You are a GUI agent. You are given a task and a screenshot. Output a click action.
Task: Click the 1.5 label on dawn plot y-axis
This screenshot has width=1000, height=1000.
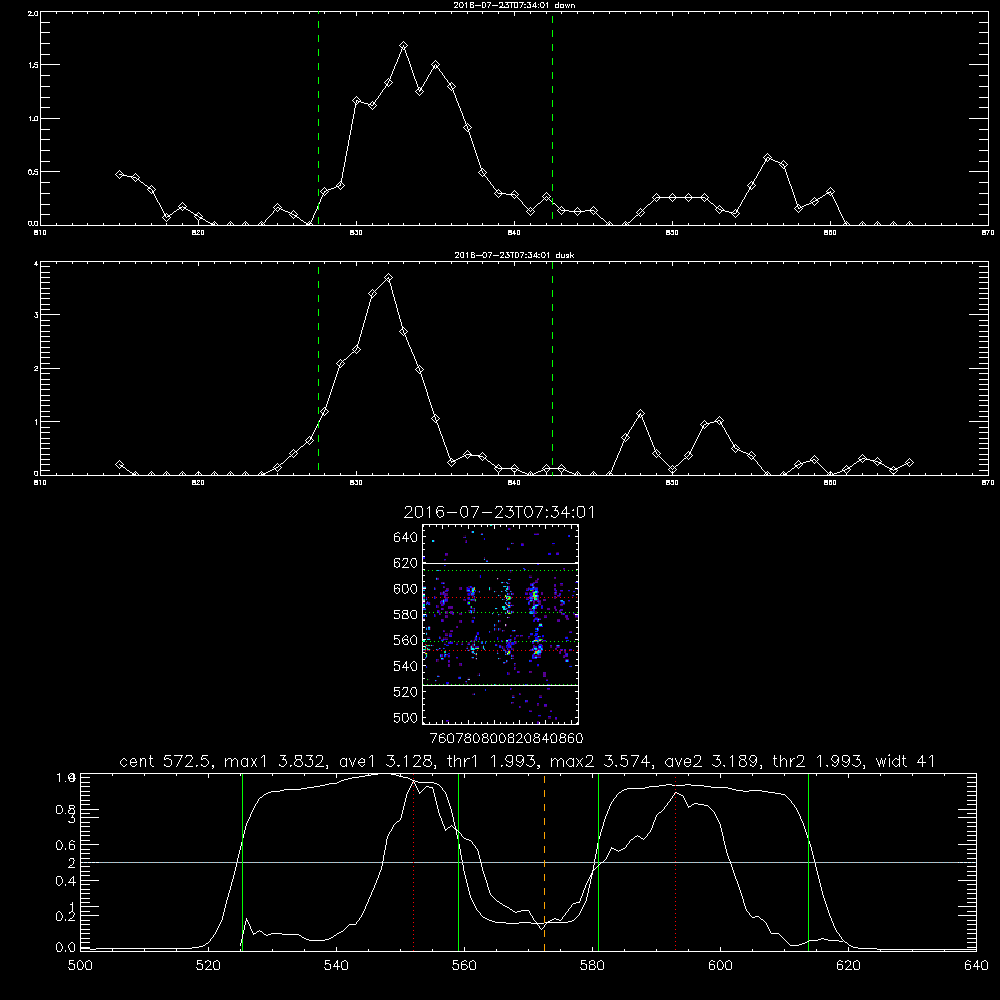tap(33, 65)
